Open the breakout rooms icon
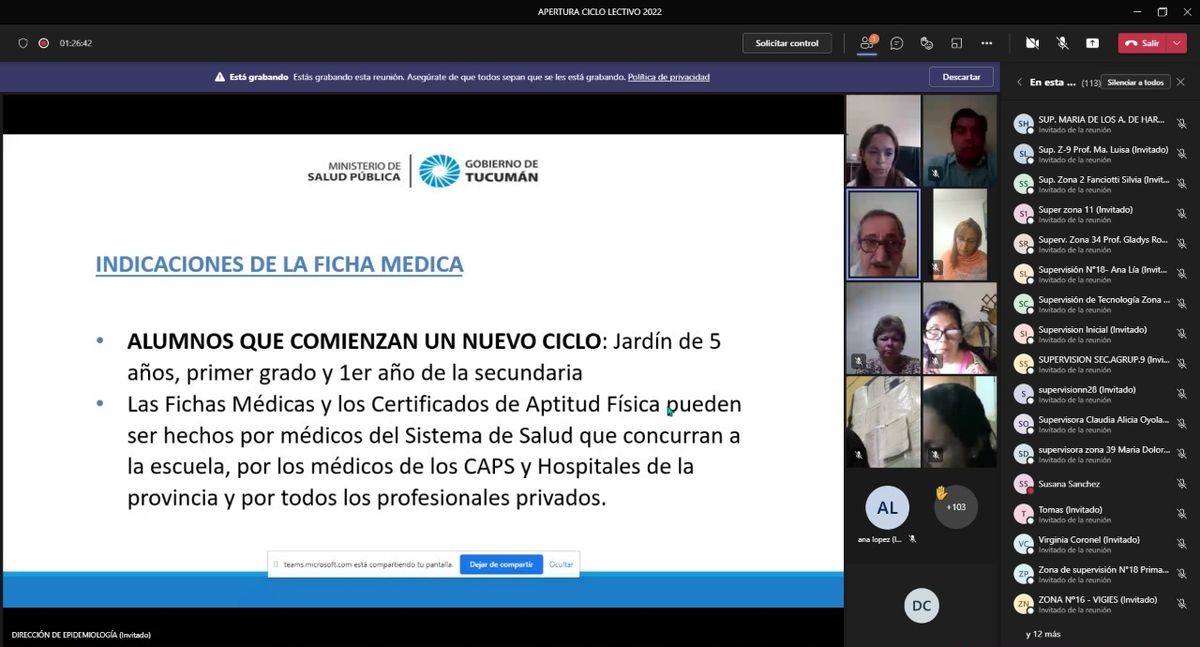This screenshot has height=647, width=1200. [x=956, y=43]
